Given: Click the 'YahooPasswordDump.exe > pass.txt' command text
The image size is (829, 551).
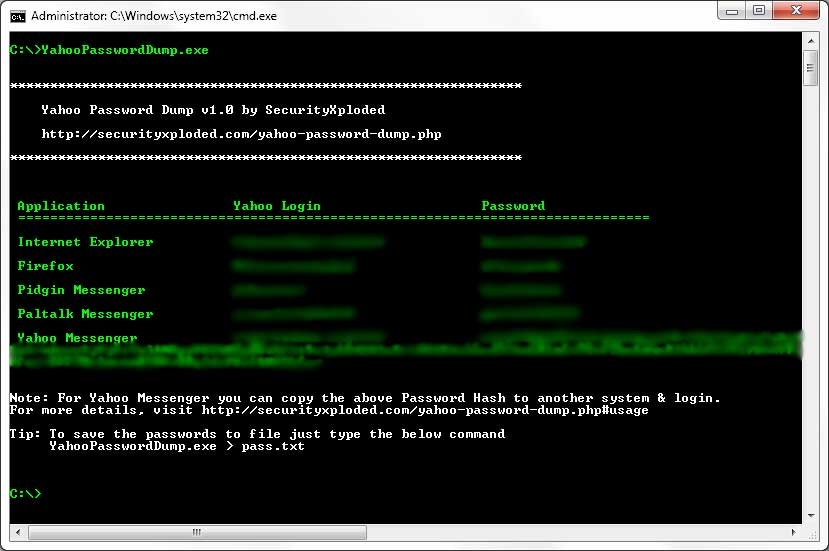Looking at the screenshot, I should click(x=177, y=446).
